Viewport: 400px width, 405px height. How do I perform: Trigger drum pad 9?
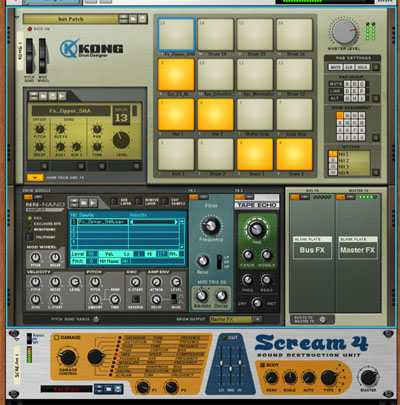click(x=176, y=74)
